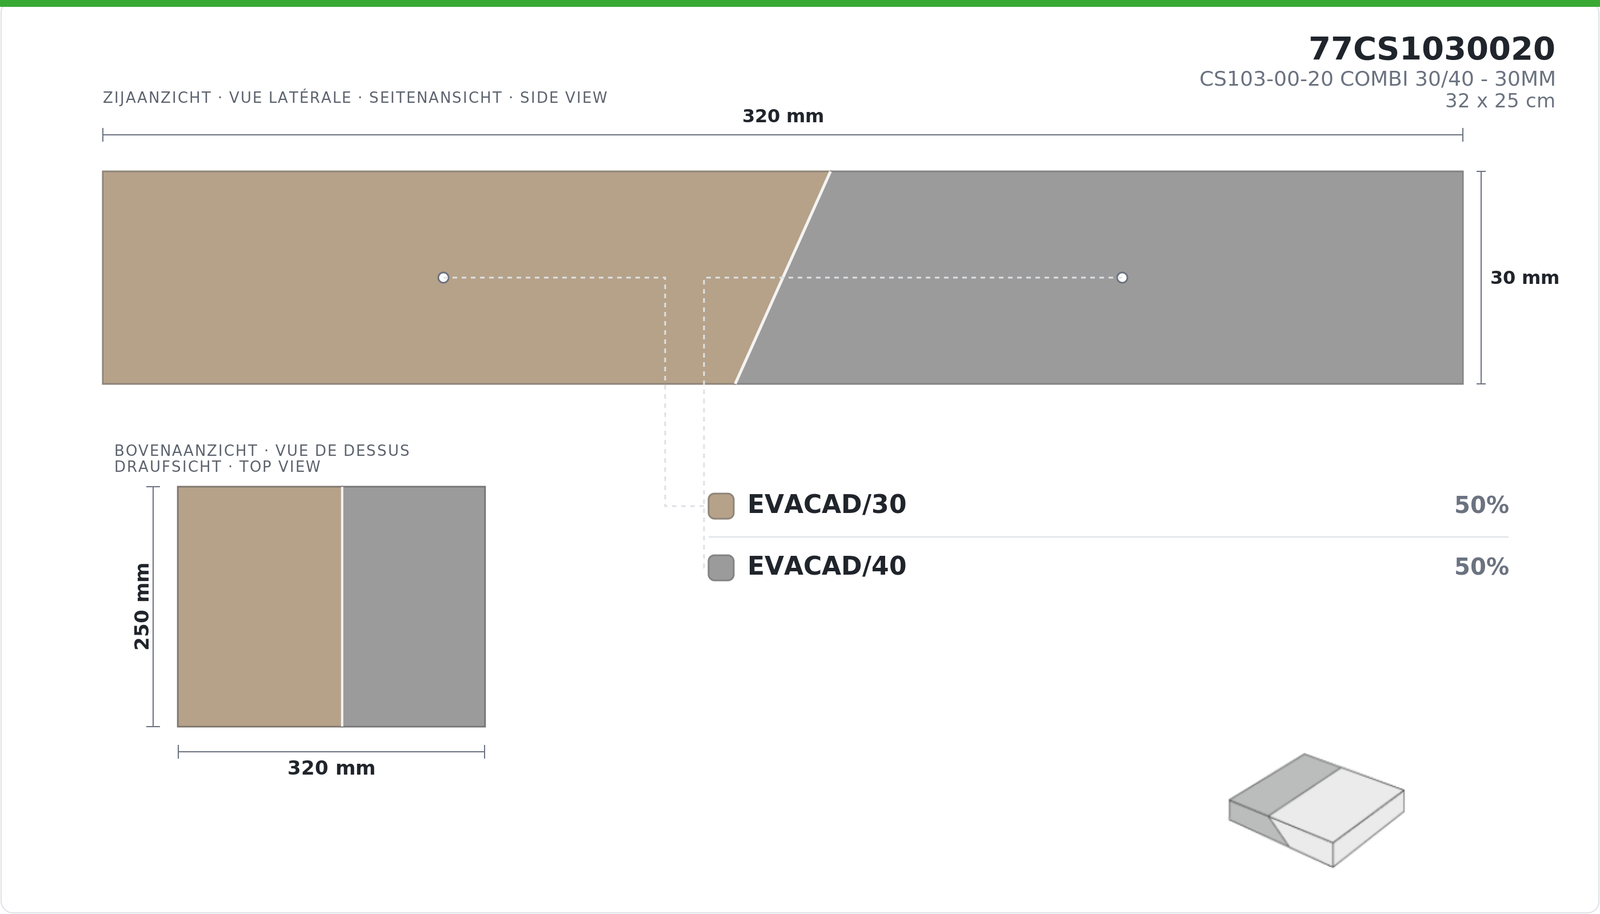
Task: Select the EVACAD/30 legend label
Action: coord(827,505)
